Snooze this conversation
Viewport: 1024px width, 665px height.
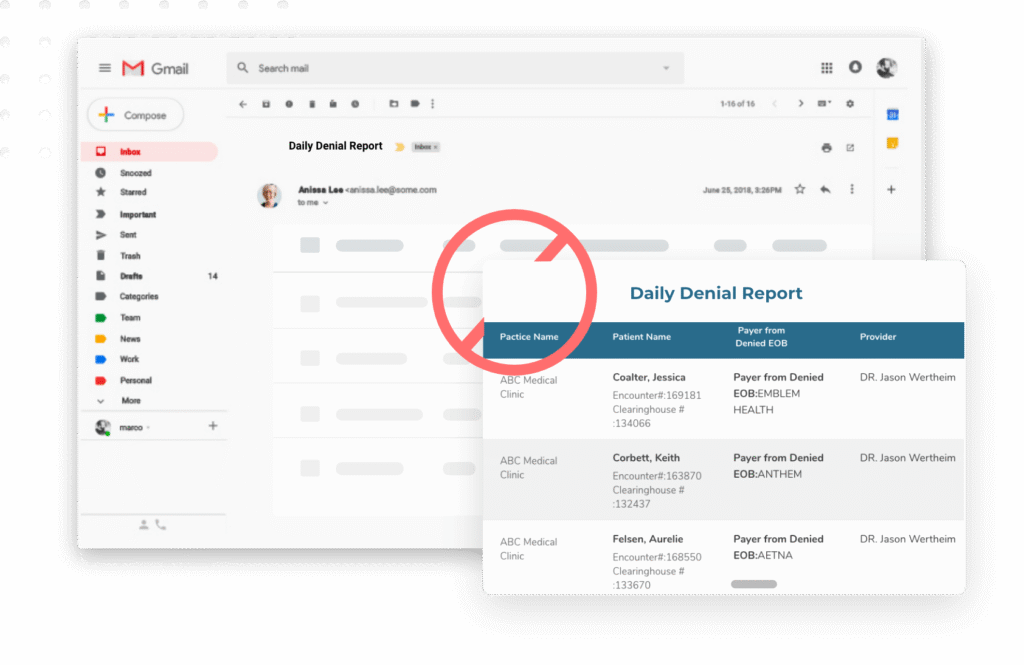pyautogui.click(x=355, y=104)
